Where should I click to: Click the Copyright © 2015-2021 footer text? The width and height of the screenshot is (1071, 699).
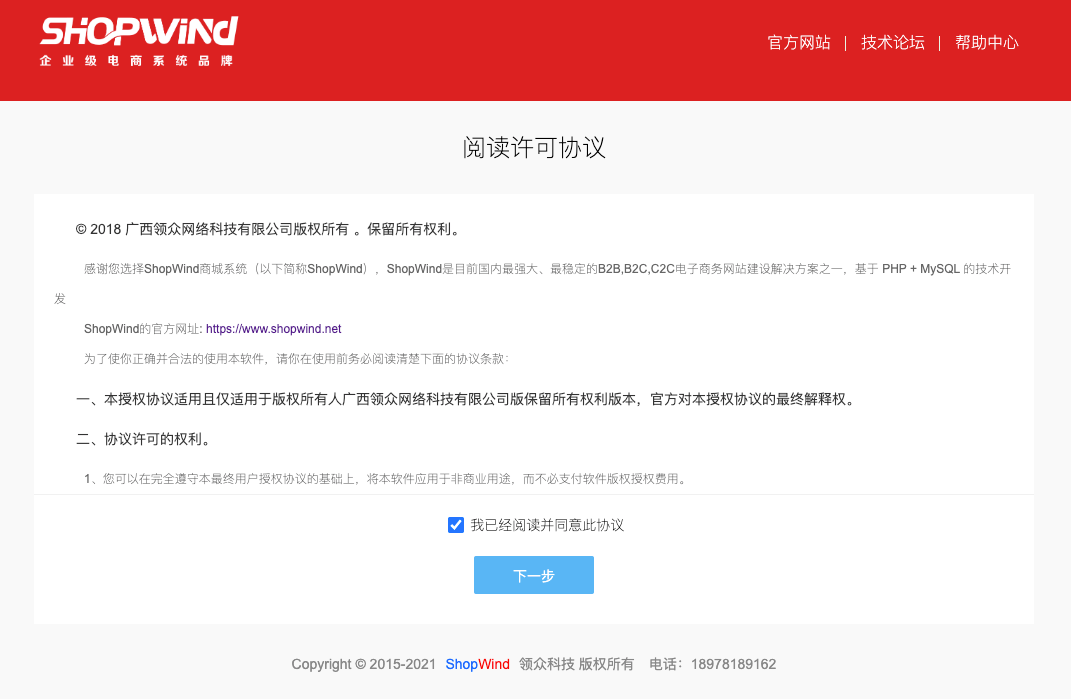click(x=363, y=664)
